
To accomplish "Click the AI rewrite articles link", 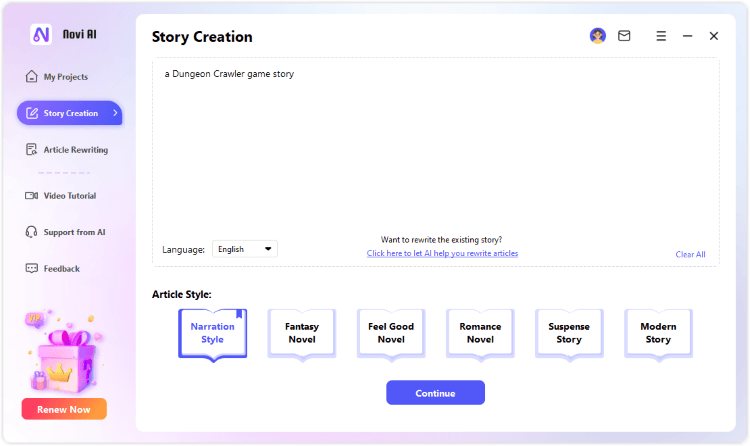I will (442, 253).
